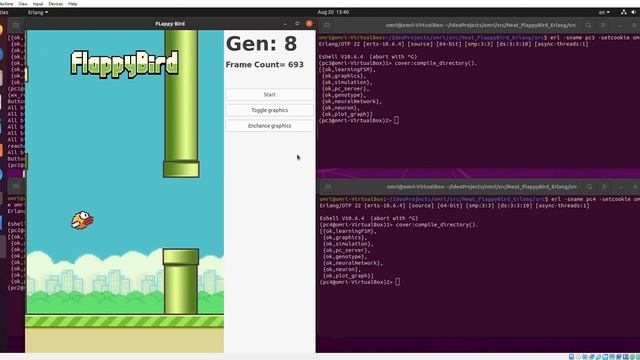The image size is (640, 360).
Task: Open the Devices menu of VirtualBox
Action: coord(56,4)
